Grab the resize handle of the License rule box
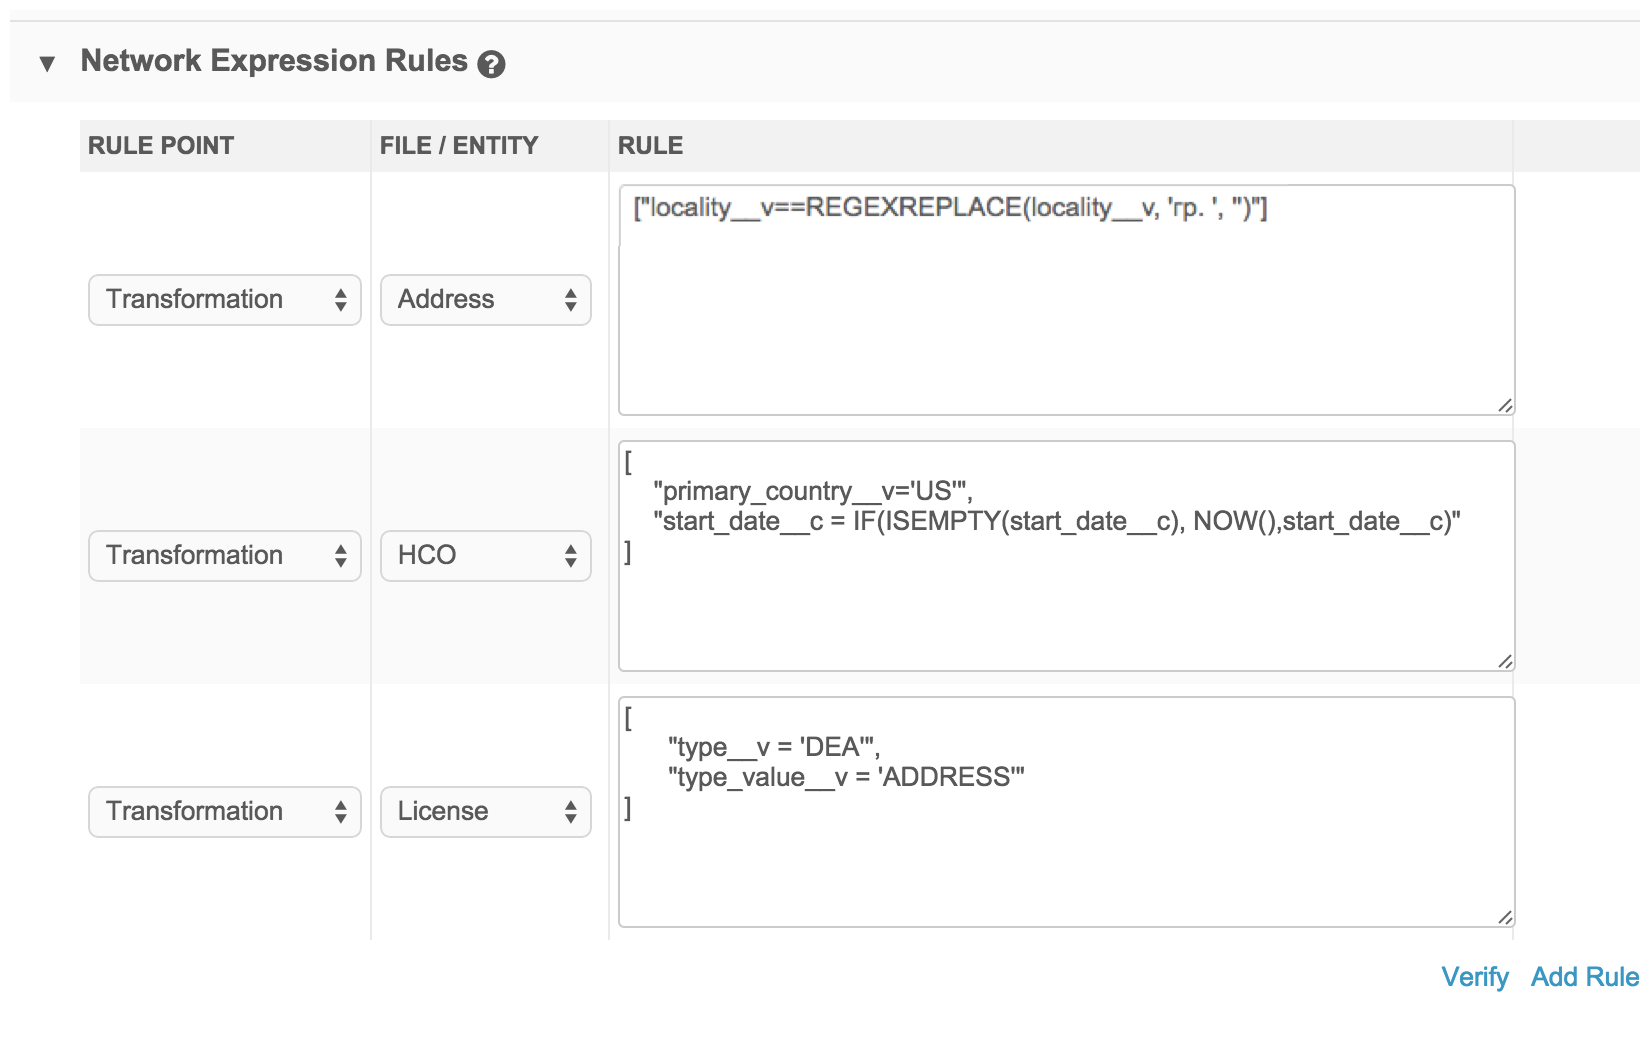The image size is (1650, 1048). pos(1504,917)
